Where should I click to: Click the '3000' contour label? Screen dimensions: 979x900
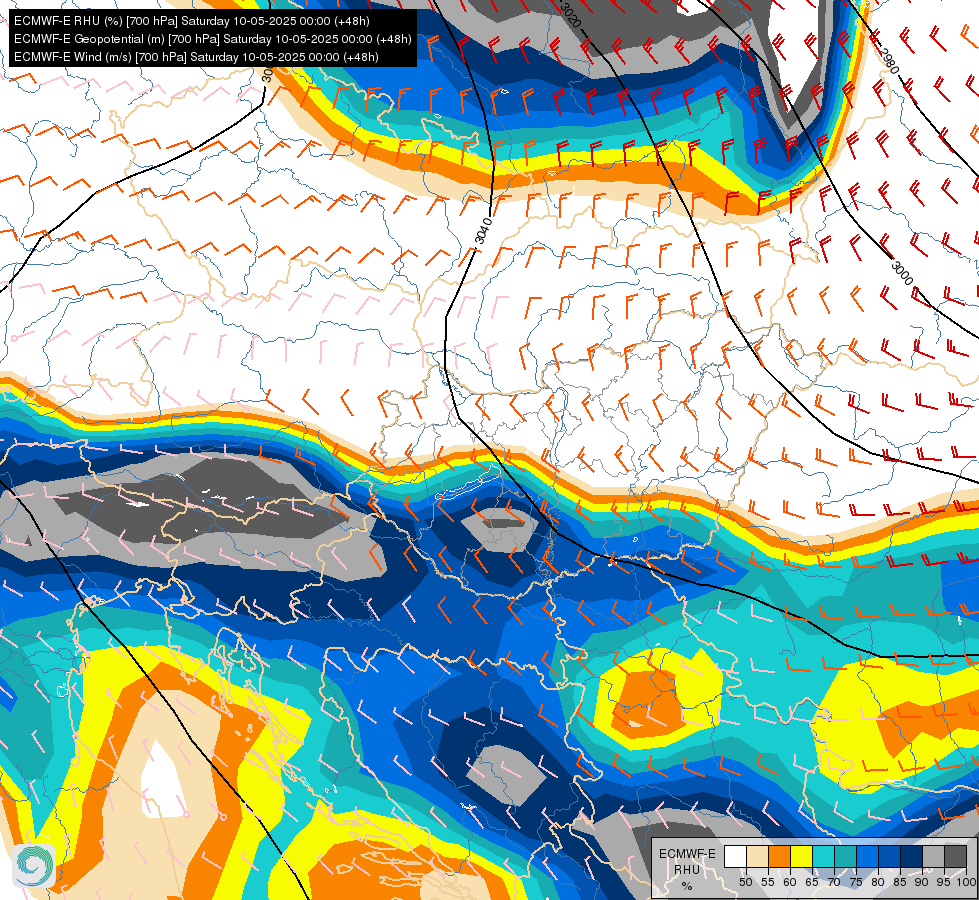pos(902,273)
